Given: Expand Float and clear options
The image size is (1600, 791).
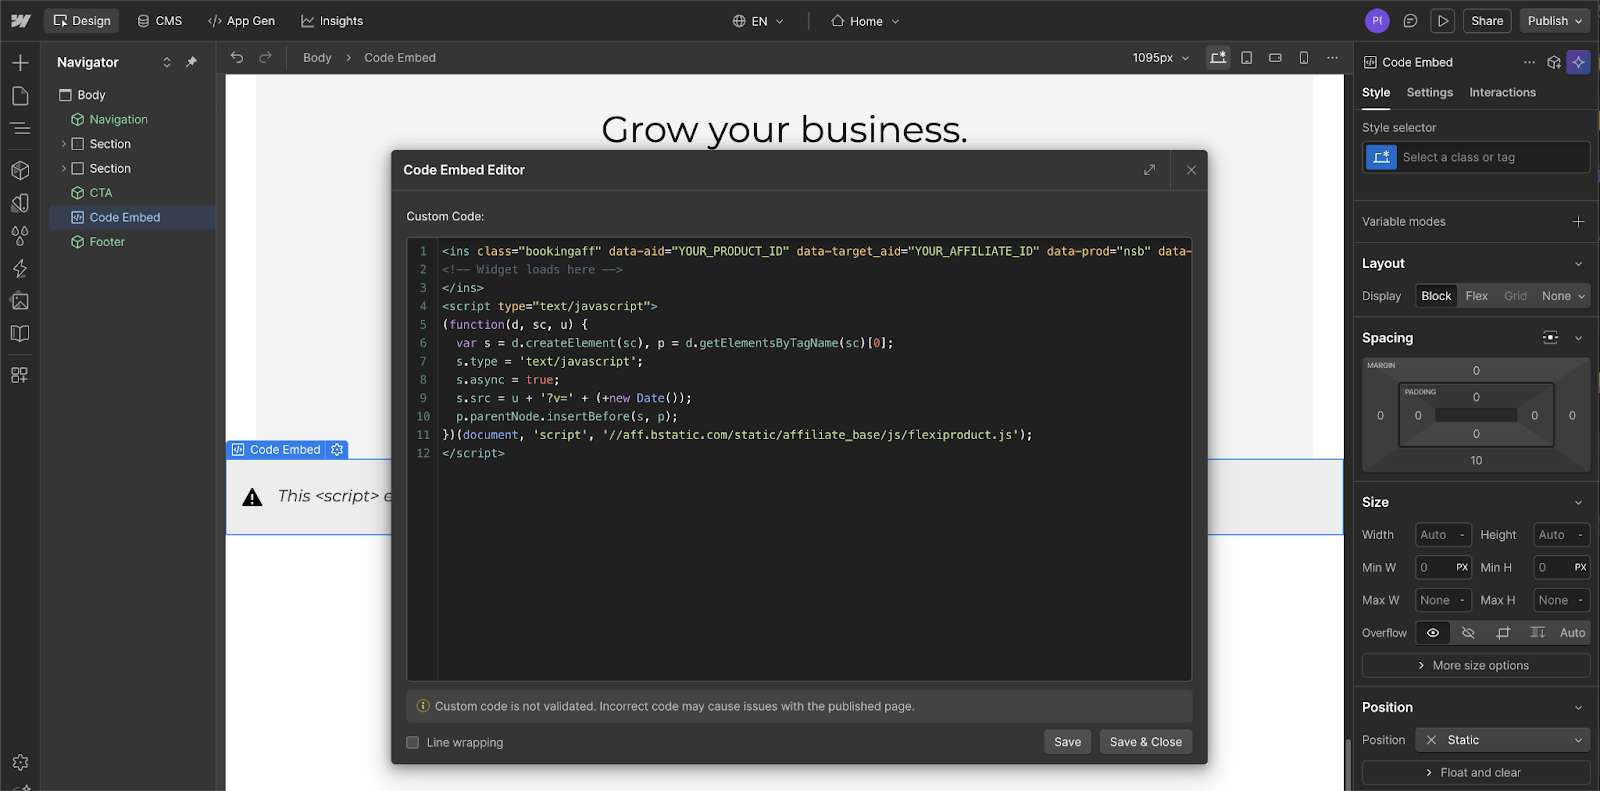Looking at the screenshot, I should (1476, 773).
